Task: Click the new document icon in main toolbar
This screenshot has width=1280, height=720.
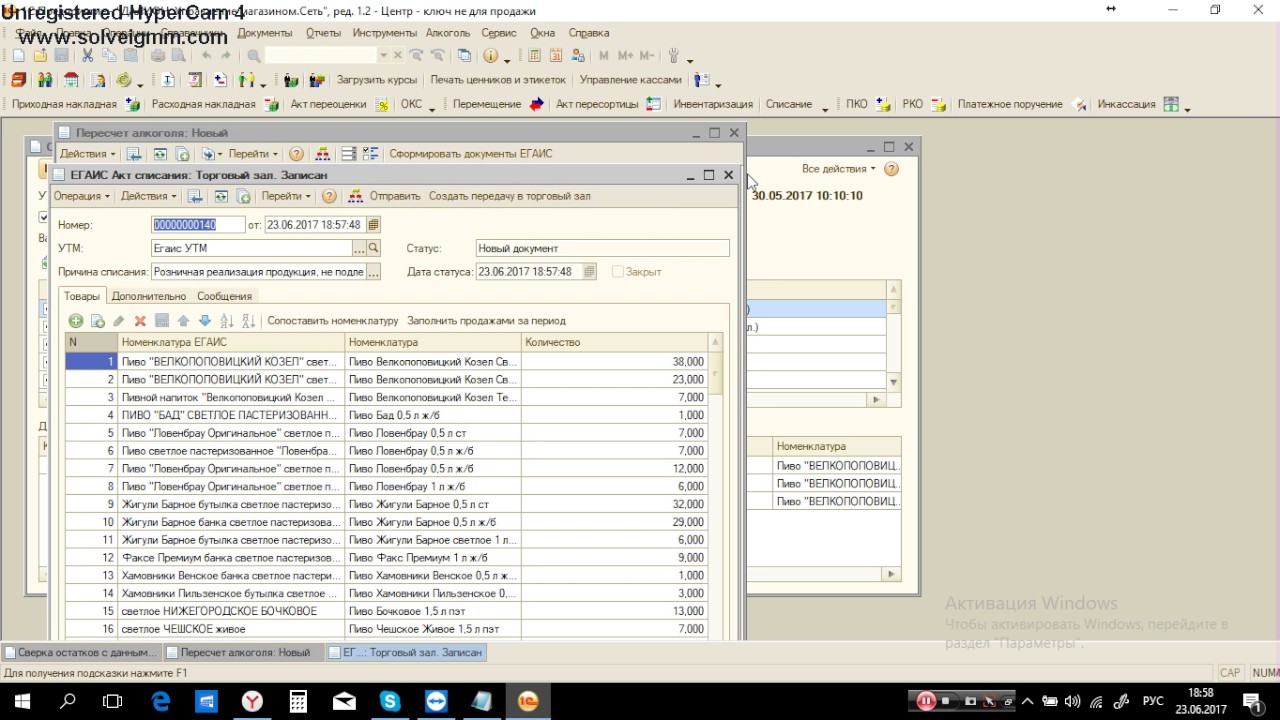Action: tap(19, 56)
